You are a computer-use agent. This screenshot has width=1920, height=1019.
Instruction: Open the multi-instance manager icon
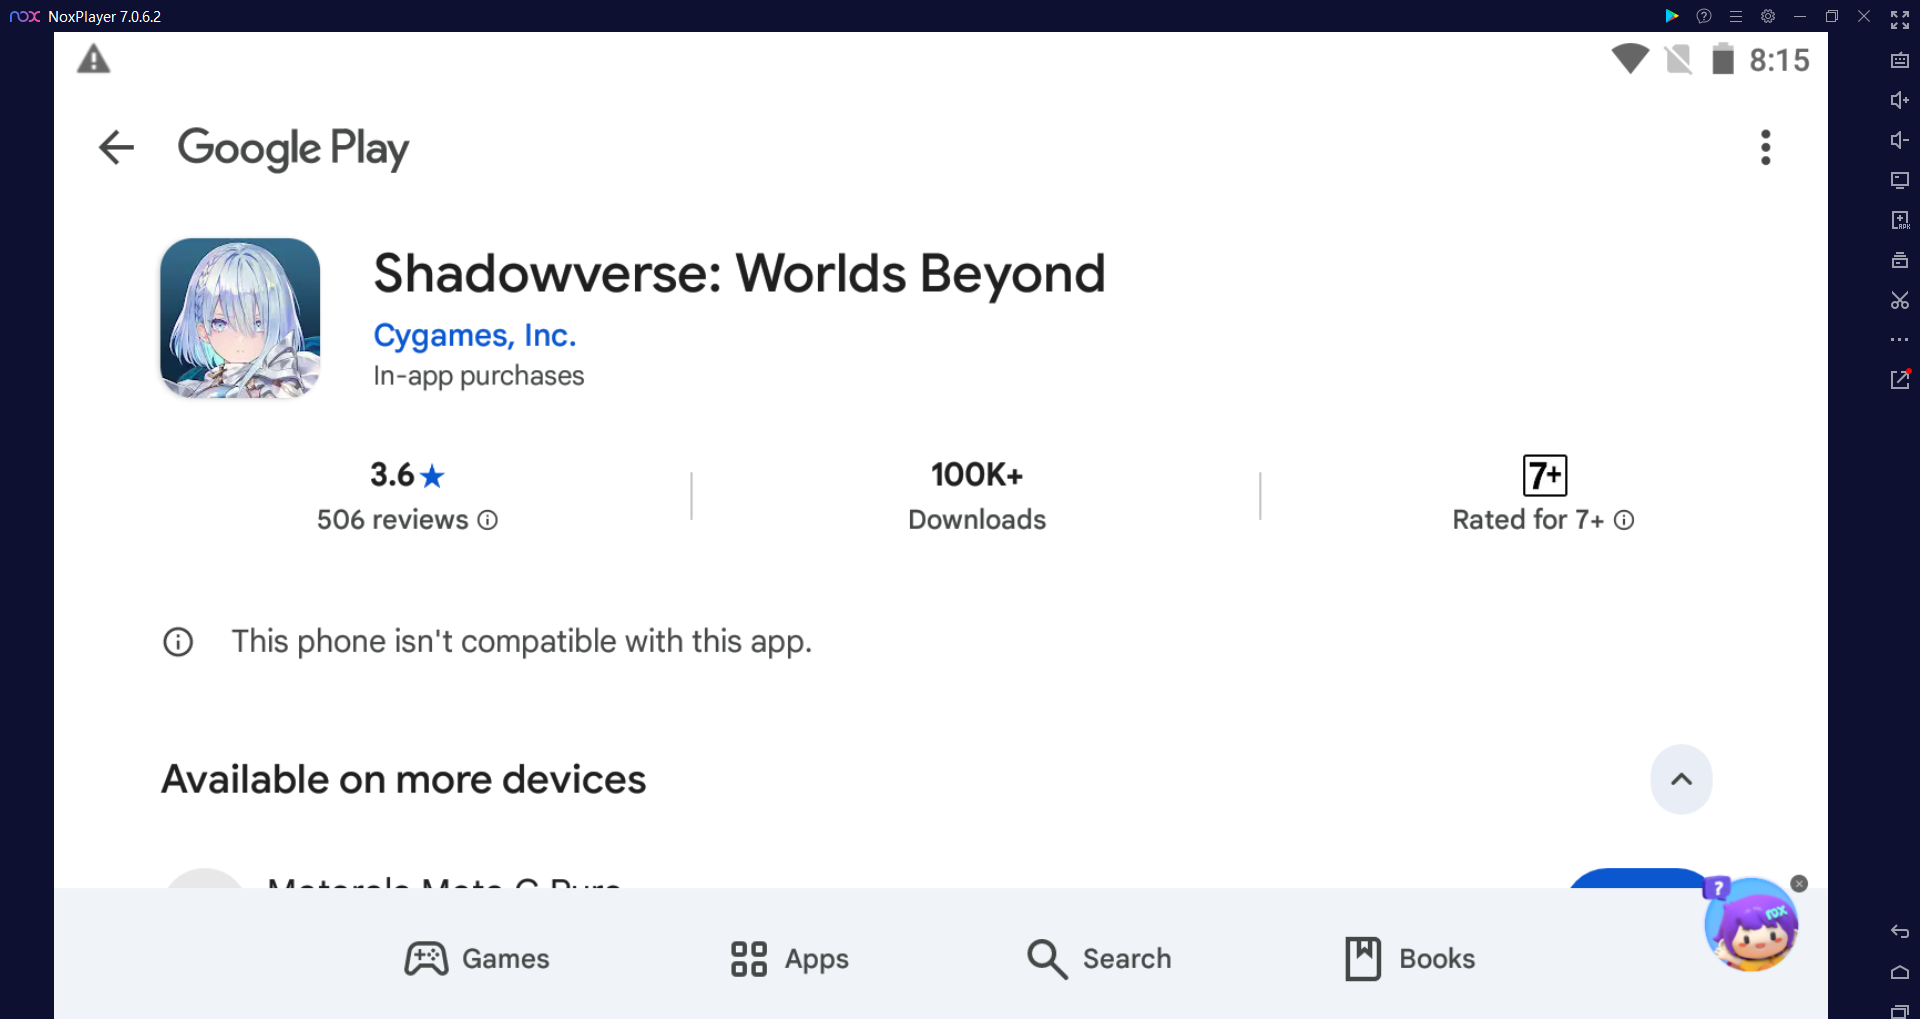[x=1900, y=260]
